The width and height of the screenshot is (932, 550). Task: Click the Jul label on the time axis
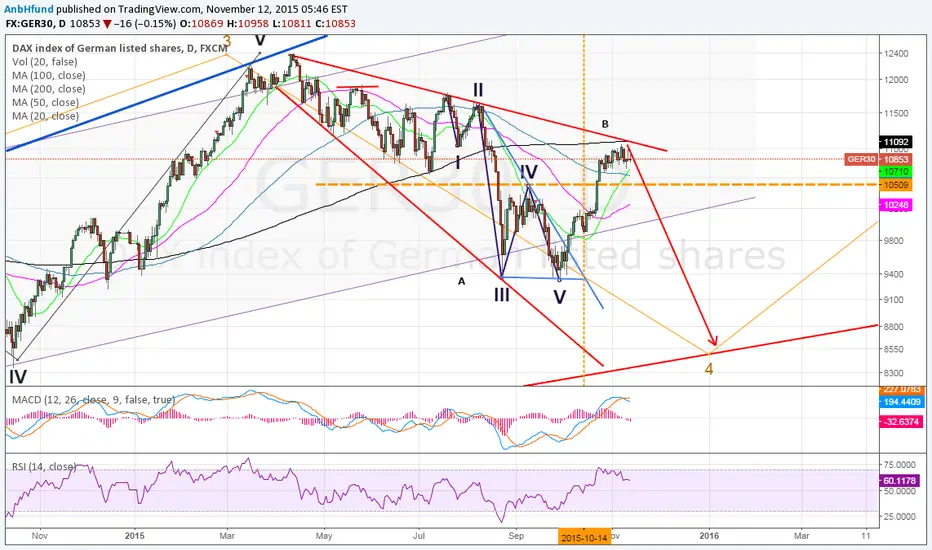pos(418,536)
